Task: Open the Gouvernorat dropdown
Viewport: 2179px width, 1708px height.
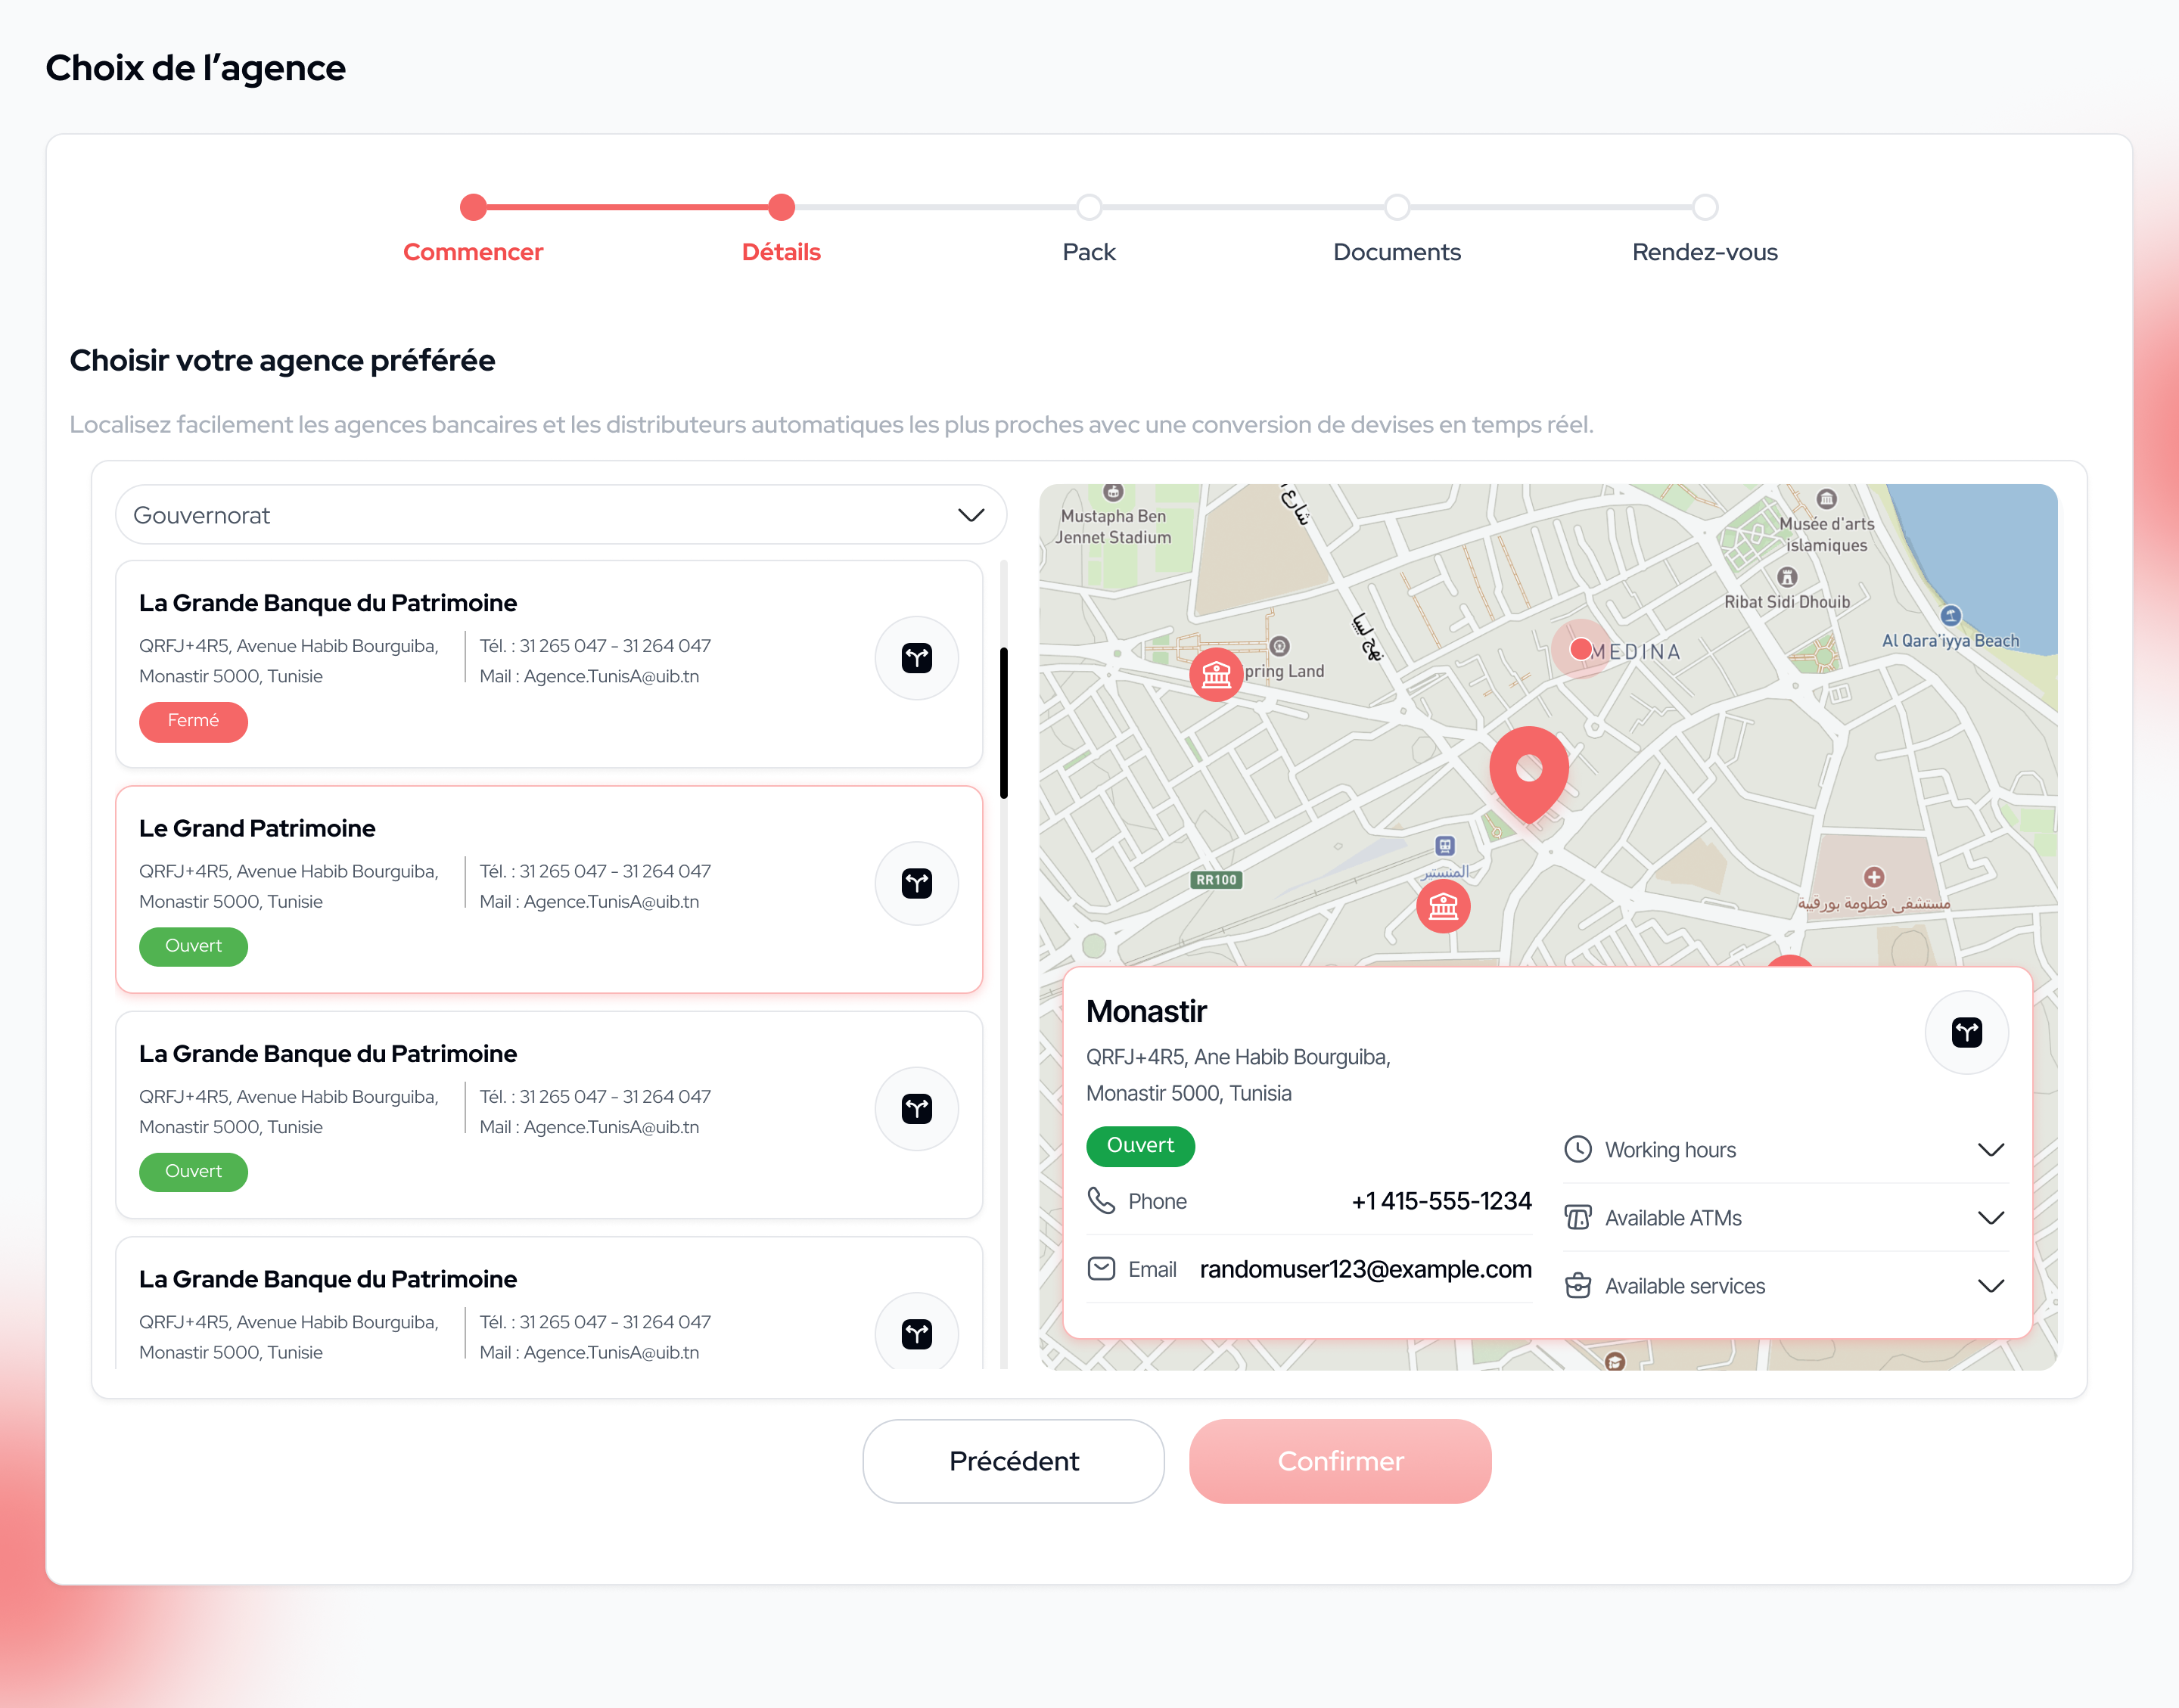Action: tap(561, 515)
